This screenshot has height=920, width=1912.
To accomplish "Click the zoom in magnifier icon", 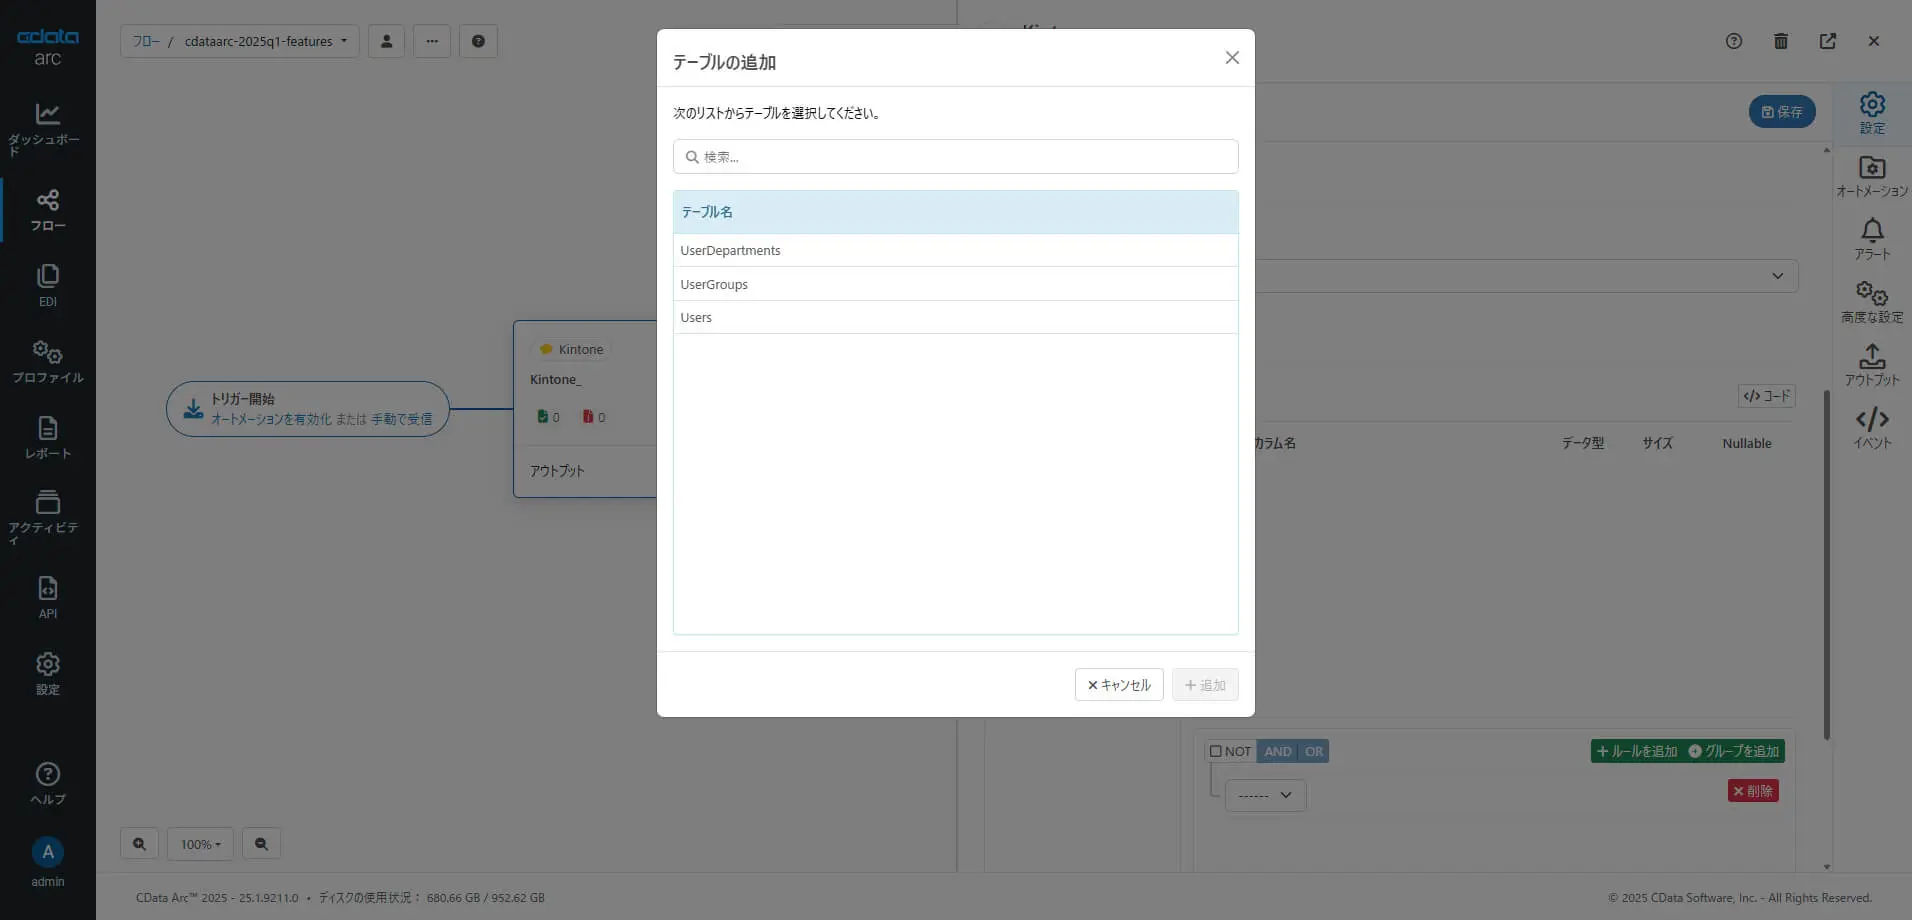I will click(139, 844).
